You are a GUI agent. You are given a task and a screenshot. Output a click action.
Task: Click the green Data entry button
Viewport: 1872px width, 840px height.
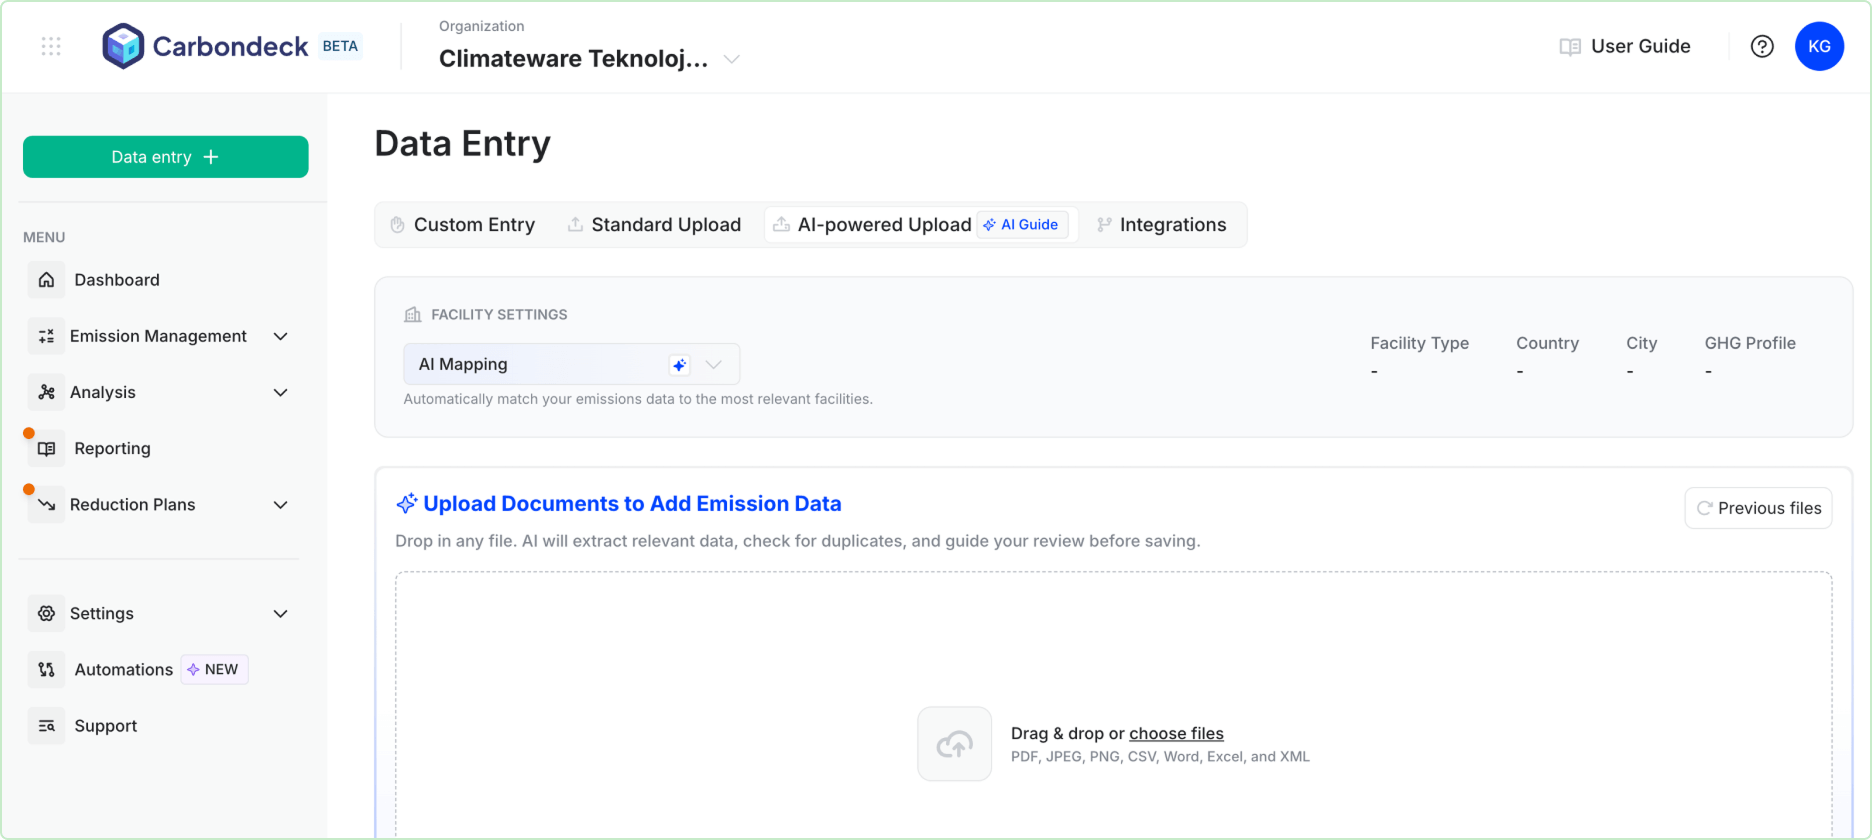click(x=165, y=157)
